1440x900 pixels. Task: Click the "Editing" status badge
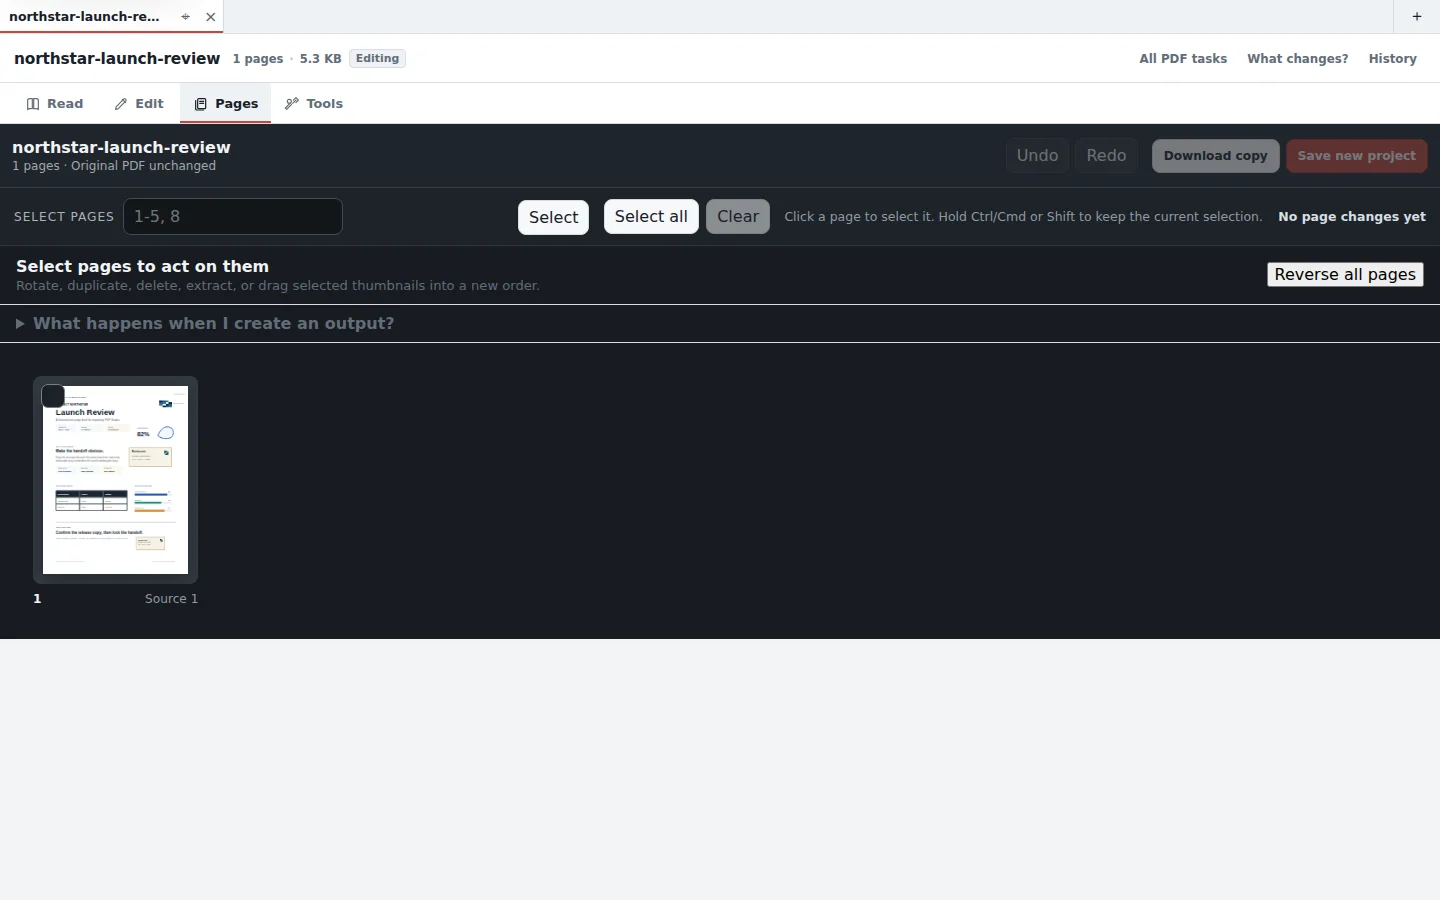click(x=377, y=59)
